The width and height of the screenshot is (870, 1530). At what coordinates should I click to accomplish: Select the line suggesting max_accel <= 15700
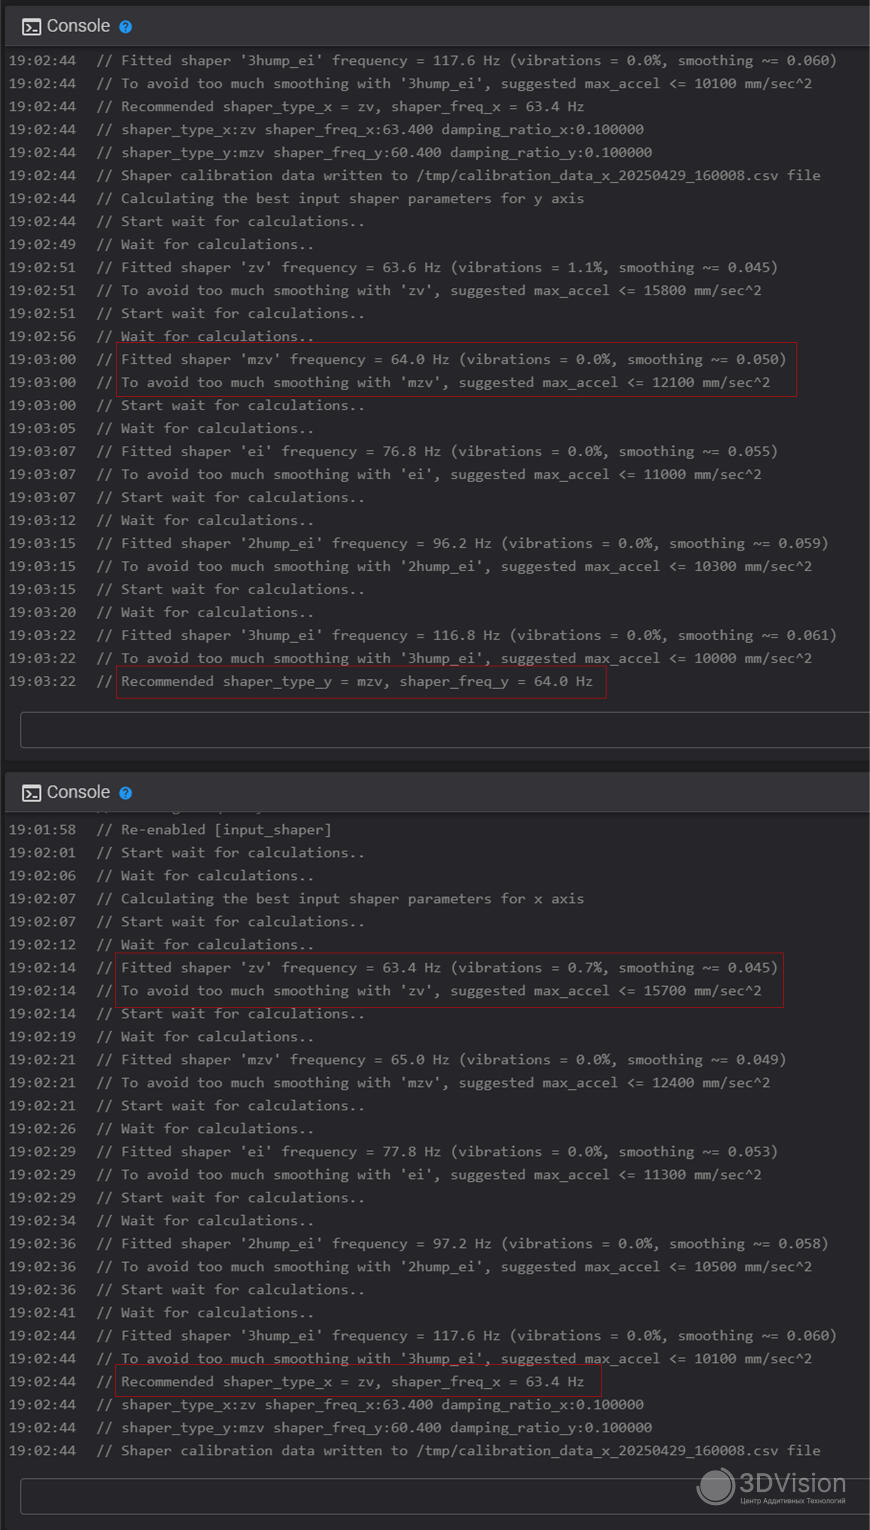[441, 990]
